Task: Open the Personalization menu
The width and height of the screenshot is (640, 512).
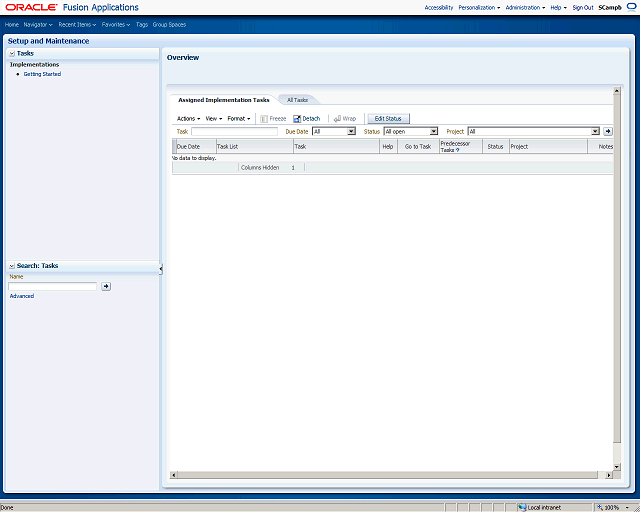Action: pyautogui.click(x=479, y=7)
